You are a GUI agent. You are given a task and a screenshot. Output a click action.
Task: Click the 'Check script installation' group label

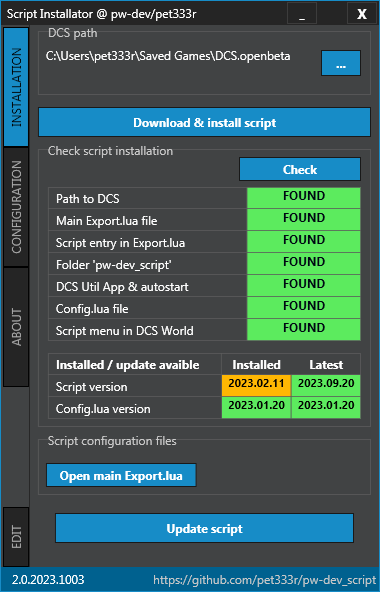click(x=110, y=151)
